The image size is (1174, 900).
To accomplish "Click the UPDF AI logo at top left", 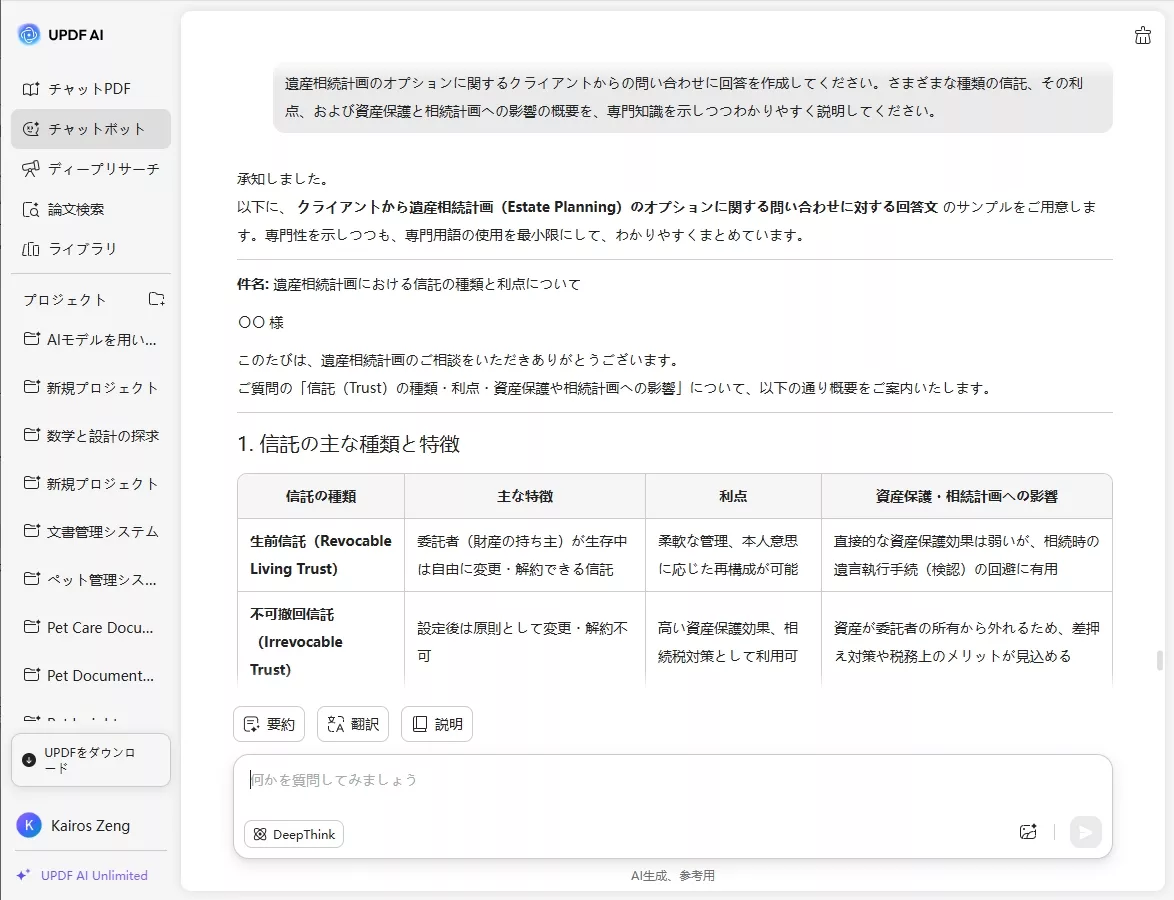I will [60, 34].
